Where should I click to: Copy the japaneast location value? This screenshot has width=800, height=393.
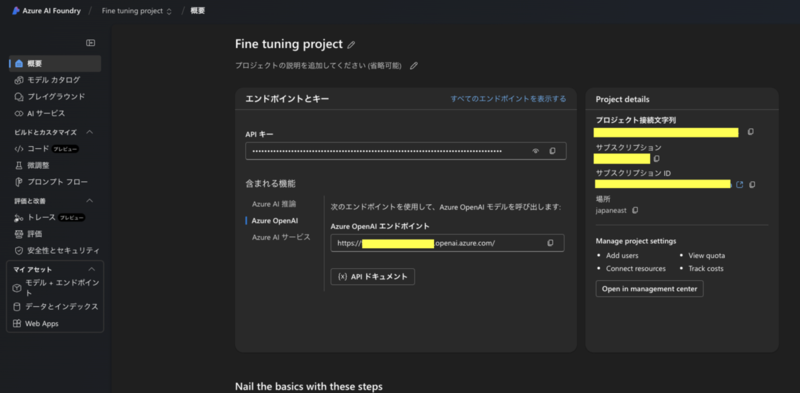click(x=635, y=210)
